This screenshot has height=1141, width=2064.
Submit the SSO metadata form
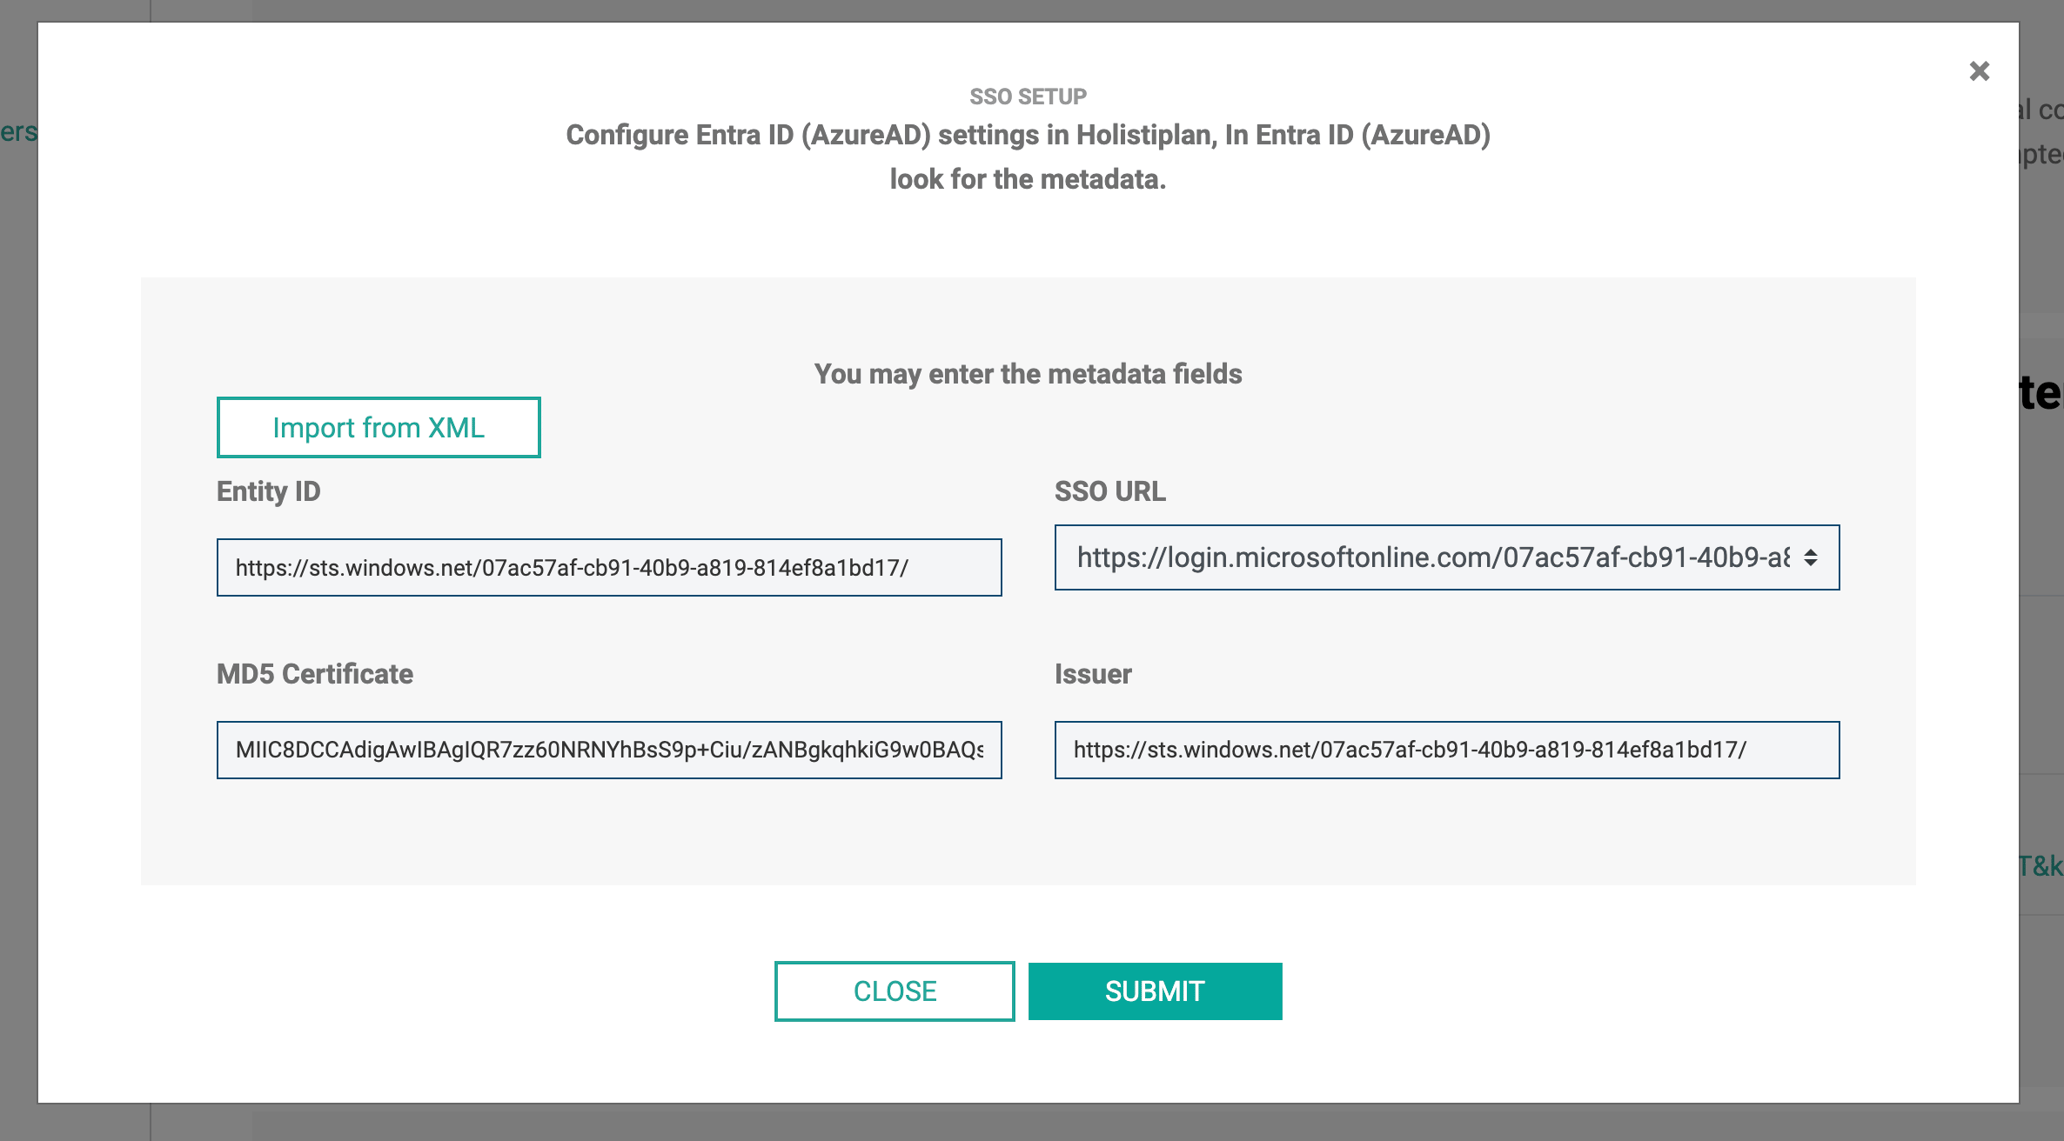pyautogui.click(x=1154, y=990)
